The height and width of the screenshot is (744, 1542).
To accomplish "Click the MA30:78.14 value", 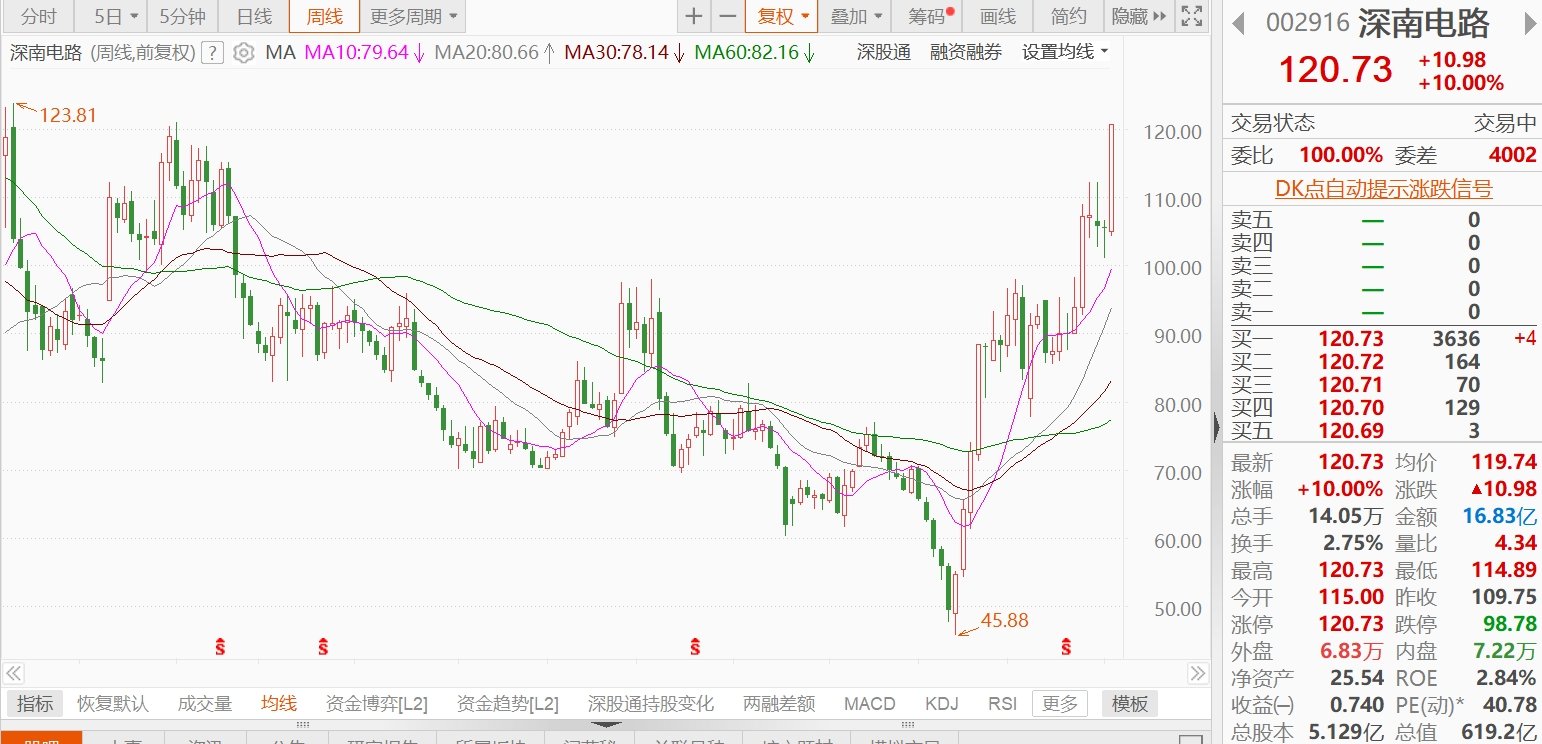I will [616, 53].
